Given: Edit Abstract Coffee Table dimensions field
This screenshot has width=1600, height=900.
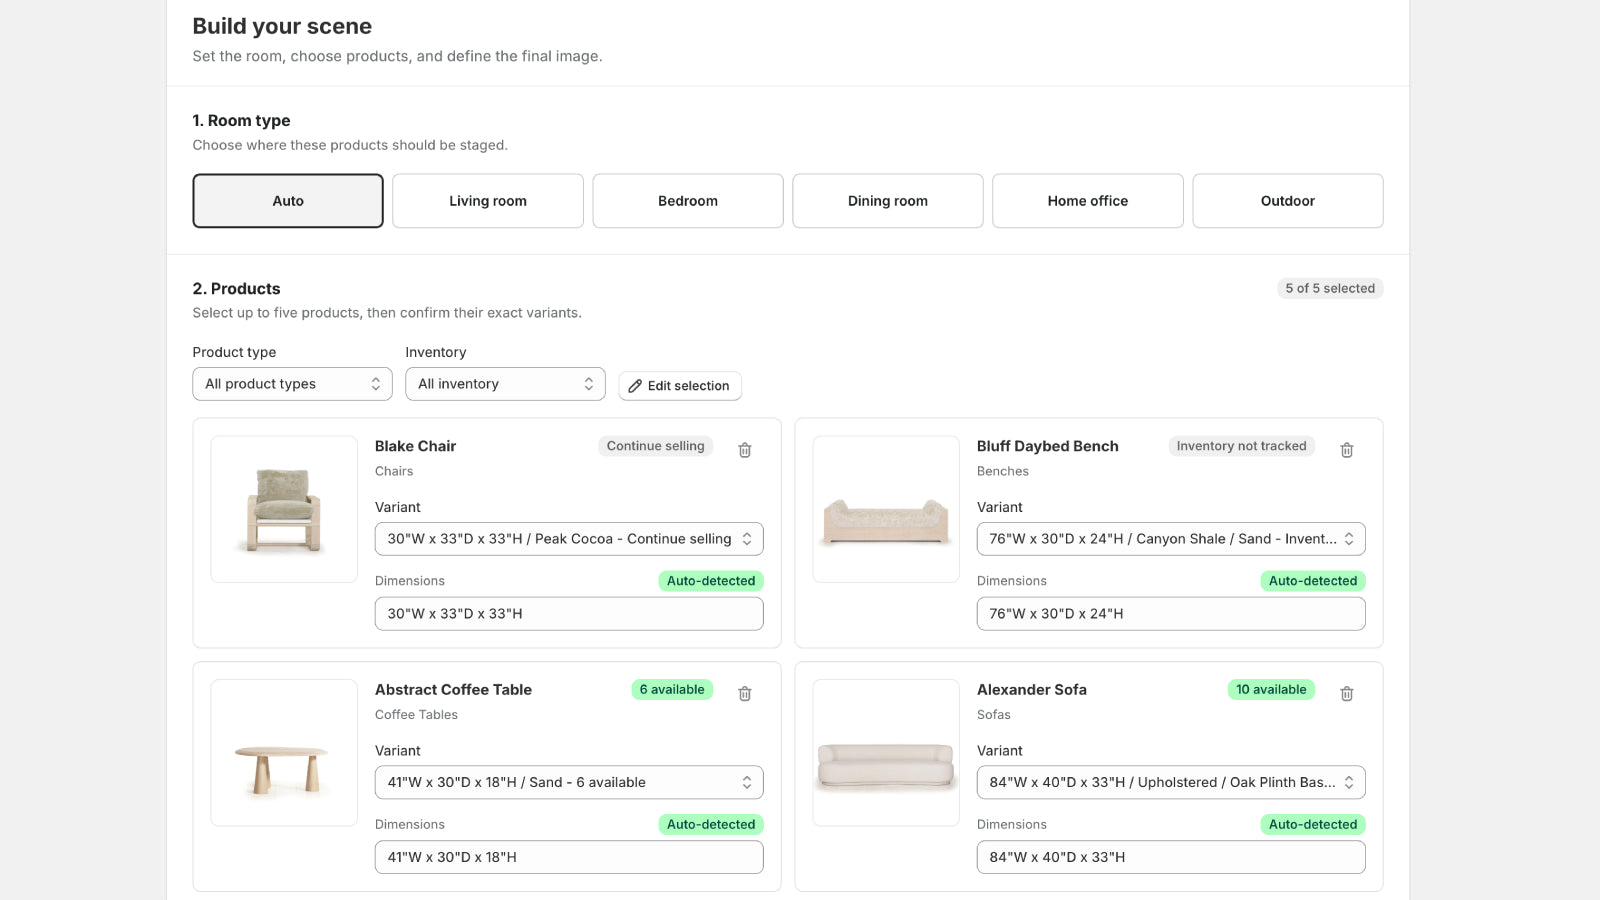Looking at the screenshot, I should click(x=569, y=857).
